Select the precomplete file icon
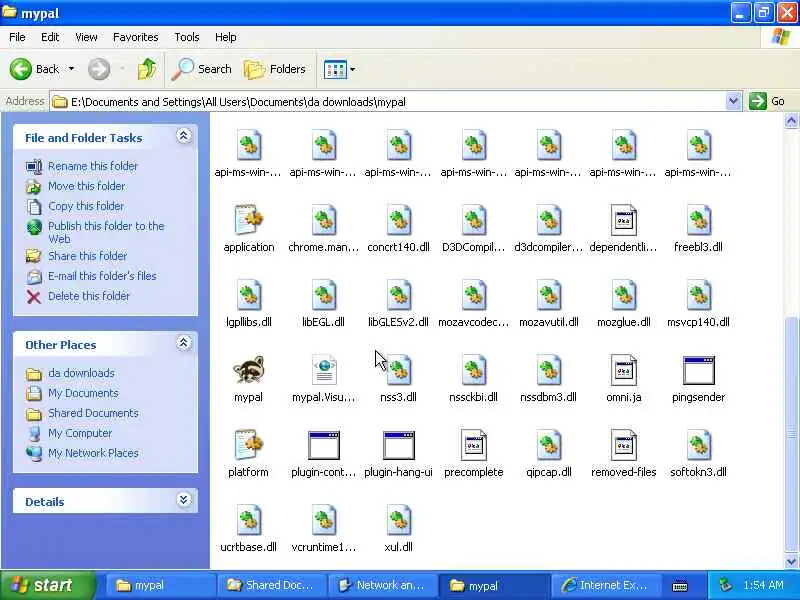 (473, 445)
